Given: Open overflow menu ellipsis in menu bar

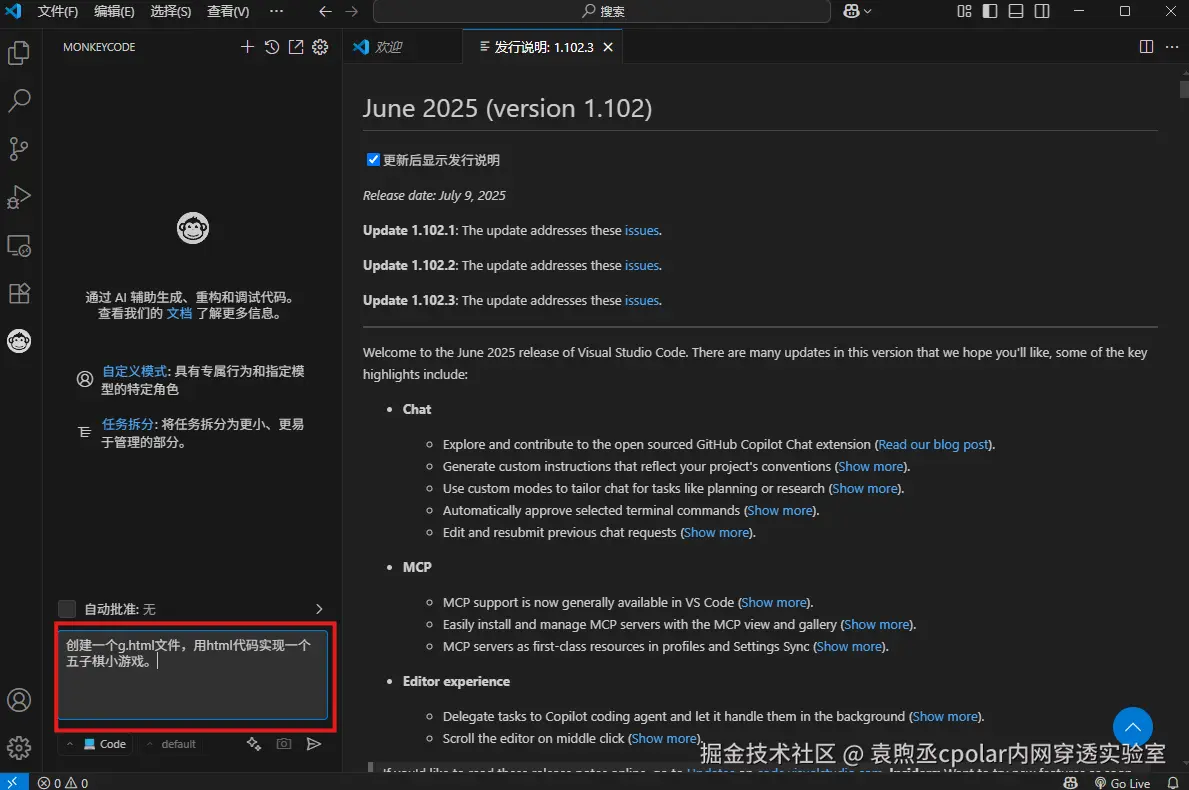Looking at the screenshot, I should 276,11.
